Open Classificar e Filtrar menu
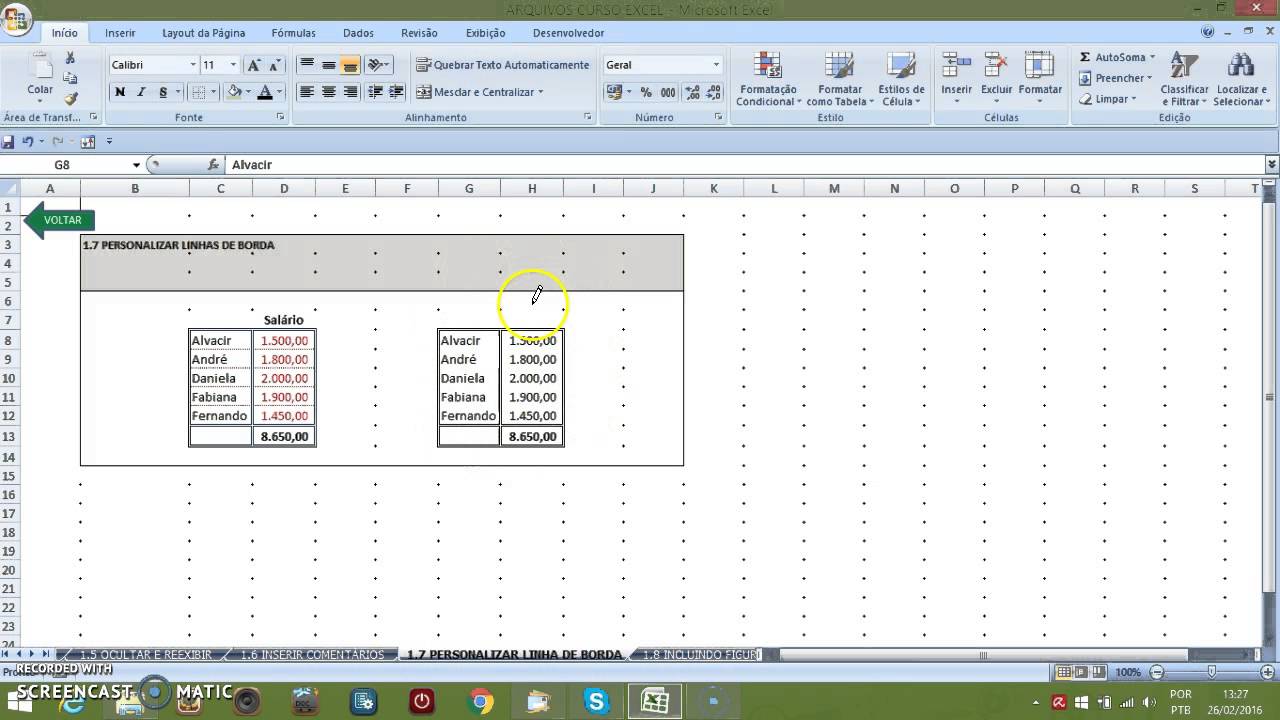This screenshot has width=1280, height=720. pos(1184,79)
